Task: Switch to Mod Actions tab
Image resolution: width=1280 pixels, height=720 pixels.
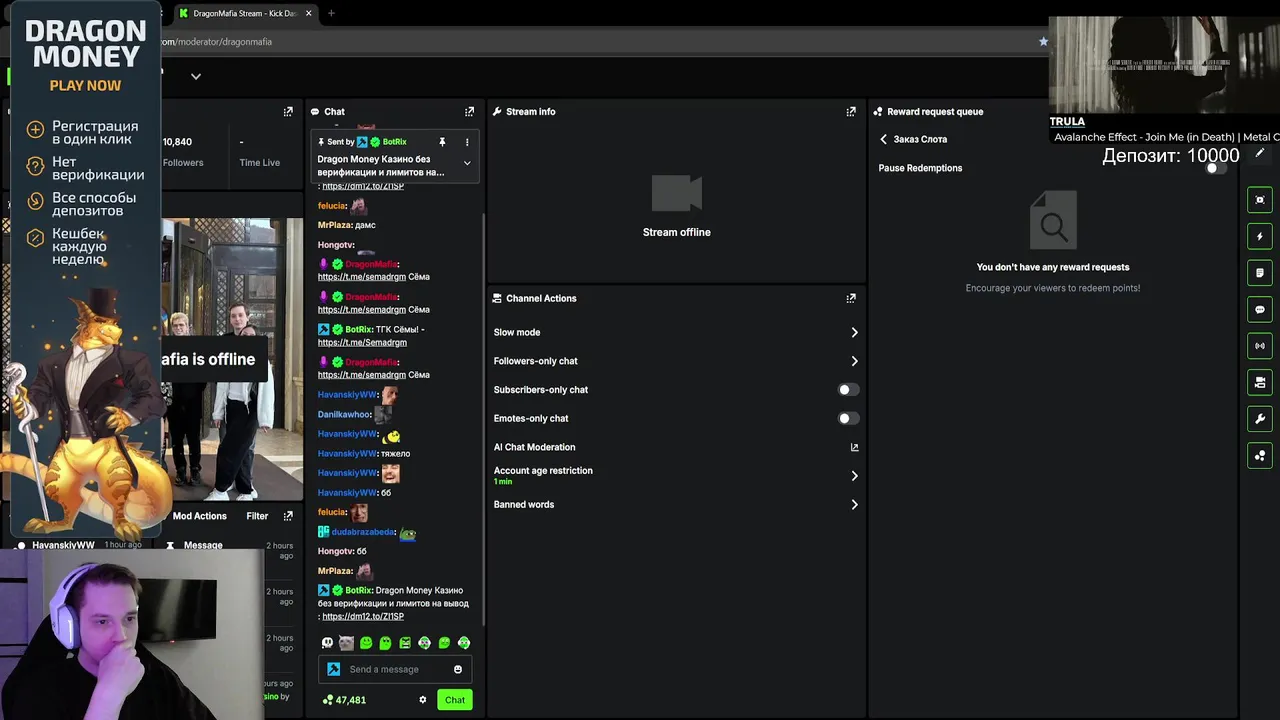Action: pyautogui.click(x=199, y=516)
